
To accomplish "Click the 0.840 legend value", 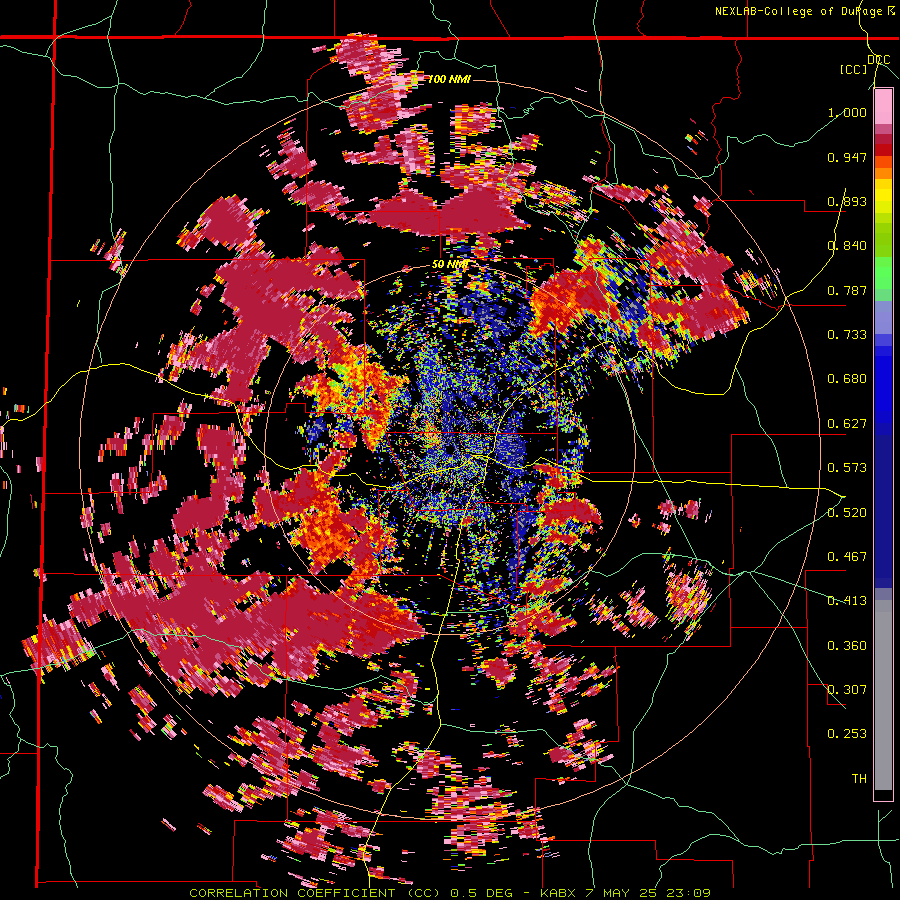I will pos(847,246).
